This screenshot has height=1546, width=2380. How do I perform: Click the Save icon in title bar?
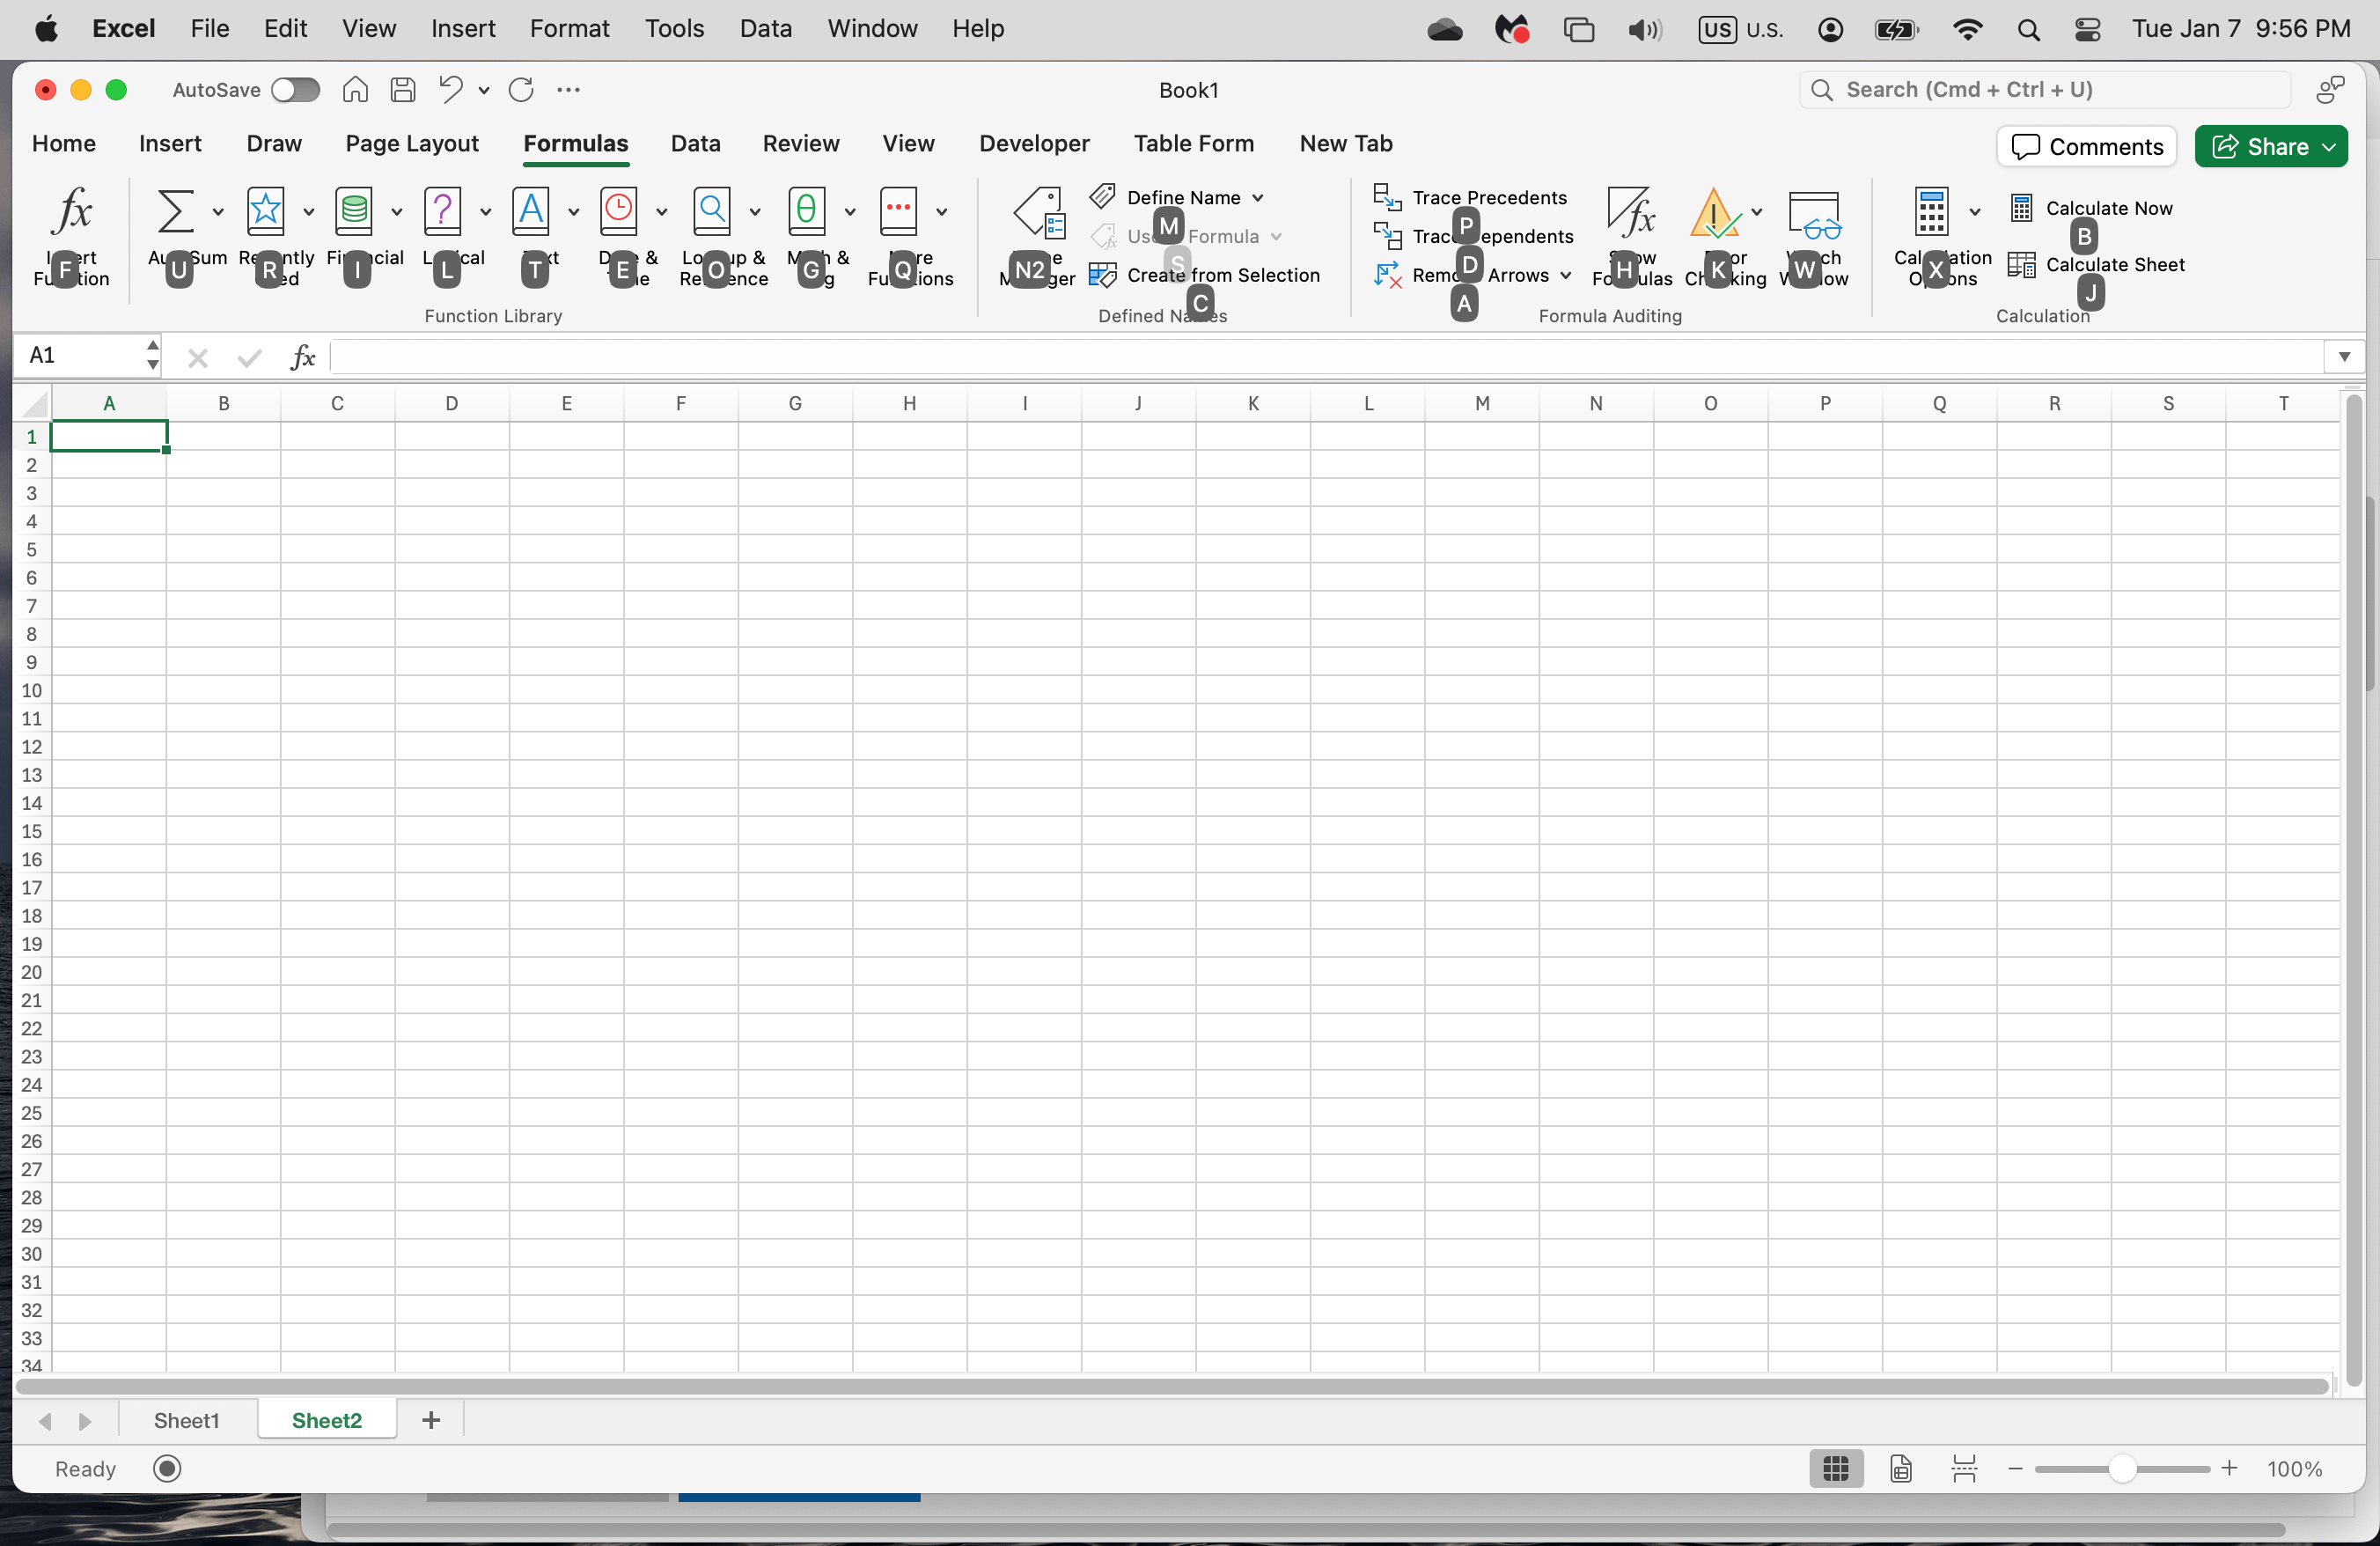(403, 90)
